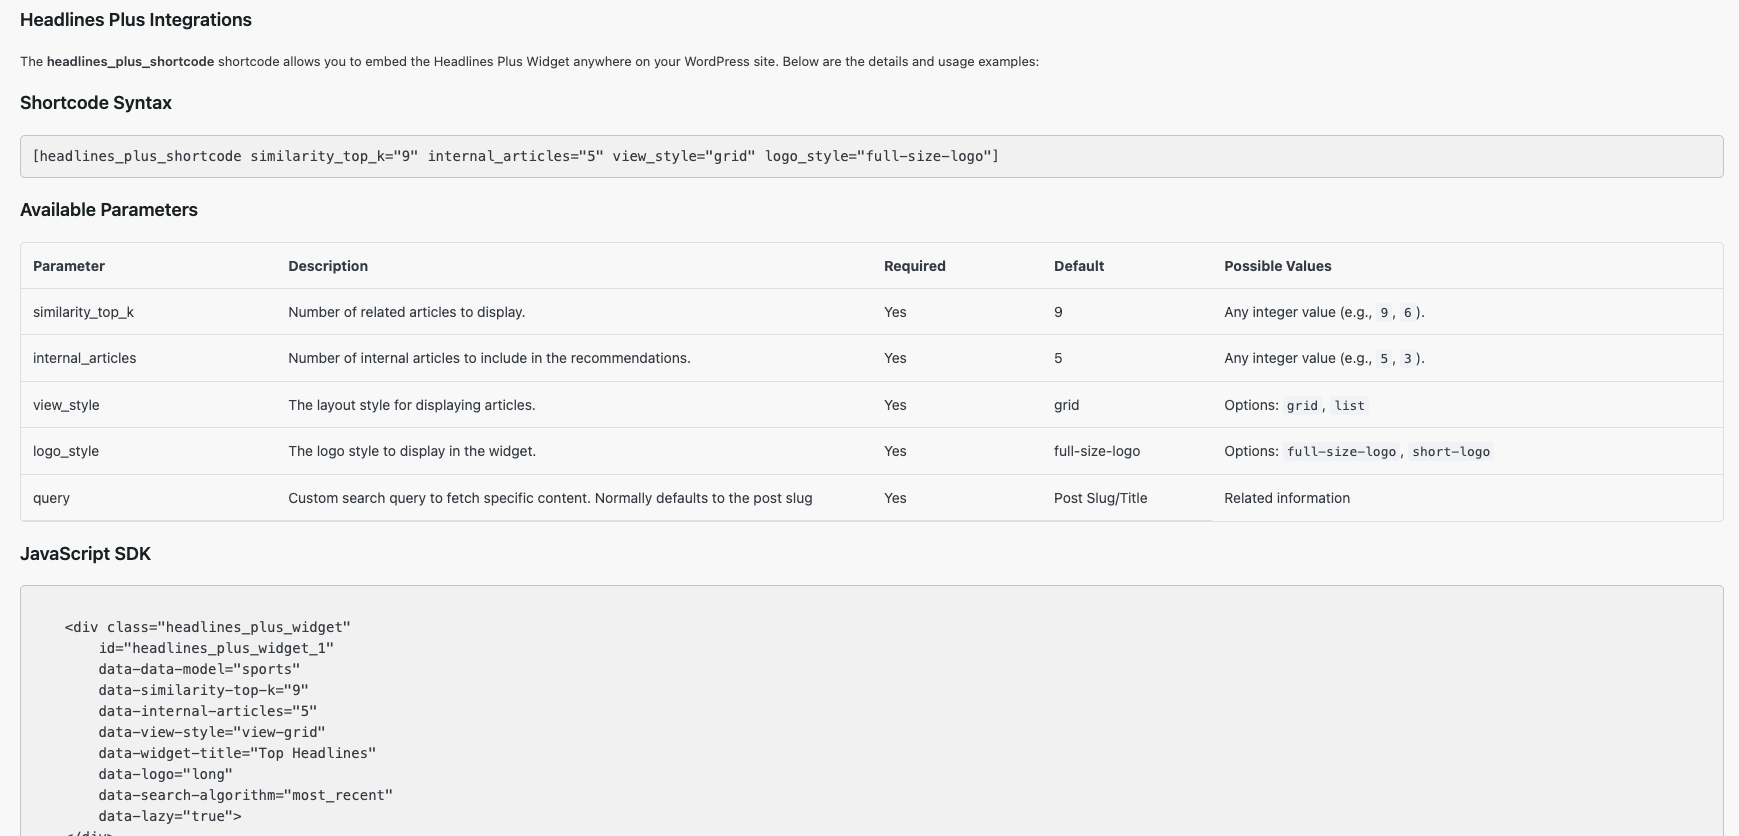Click 'The logo style to display in the widget.'

coord(412,451)
